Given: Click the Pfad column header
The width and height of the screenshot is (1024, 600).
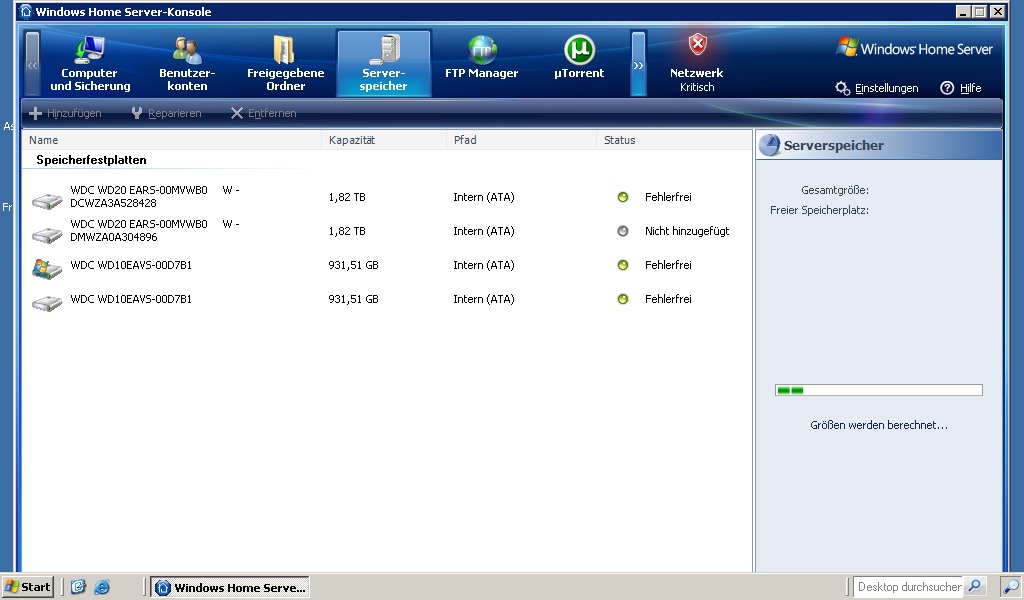Looking at the screenshot, I should pos(521,140).
